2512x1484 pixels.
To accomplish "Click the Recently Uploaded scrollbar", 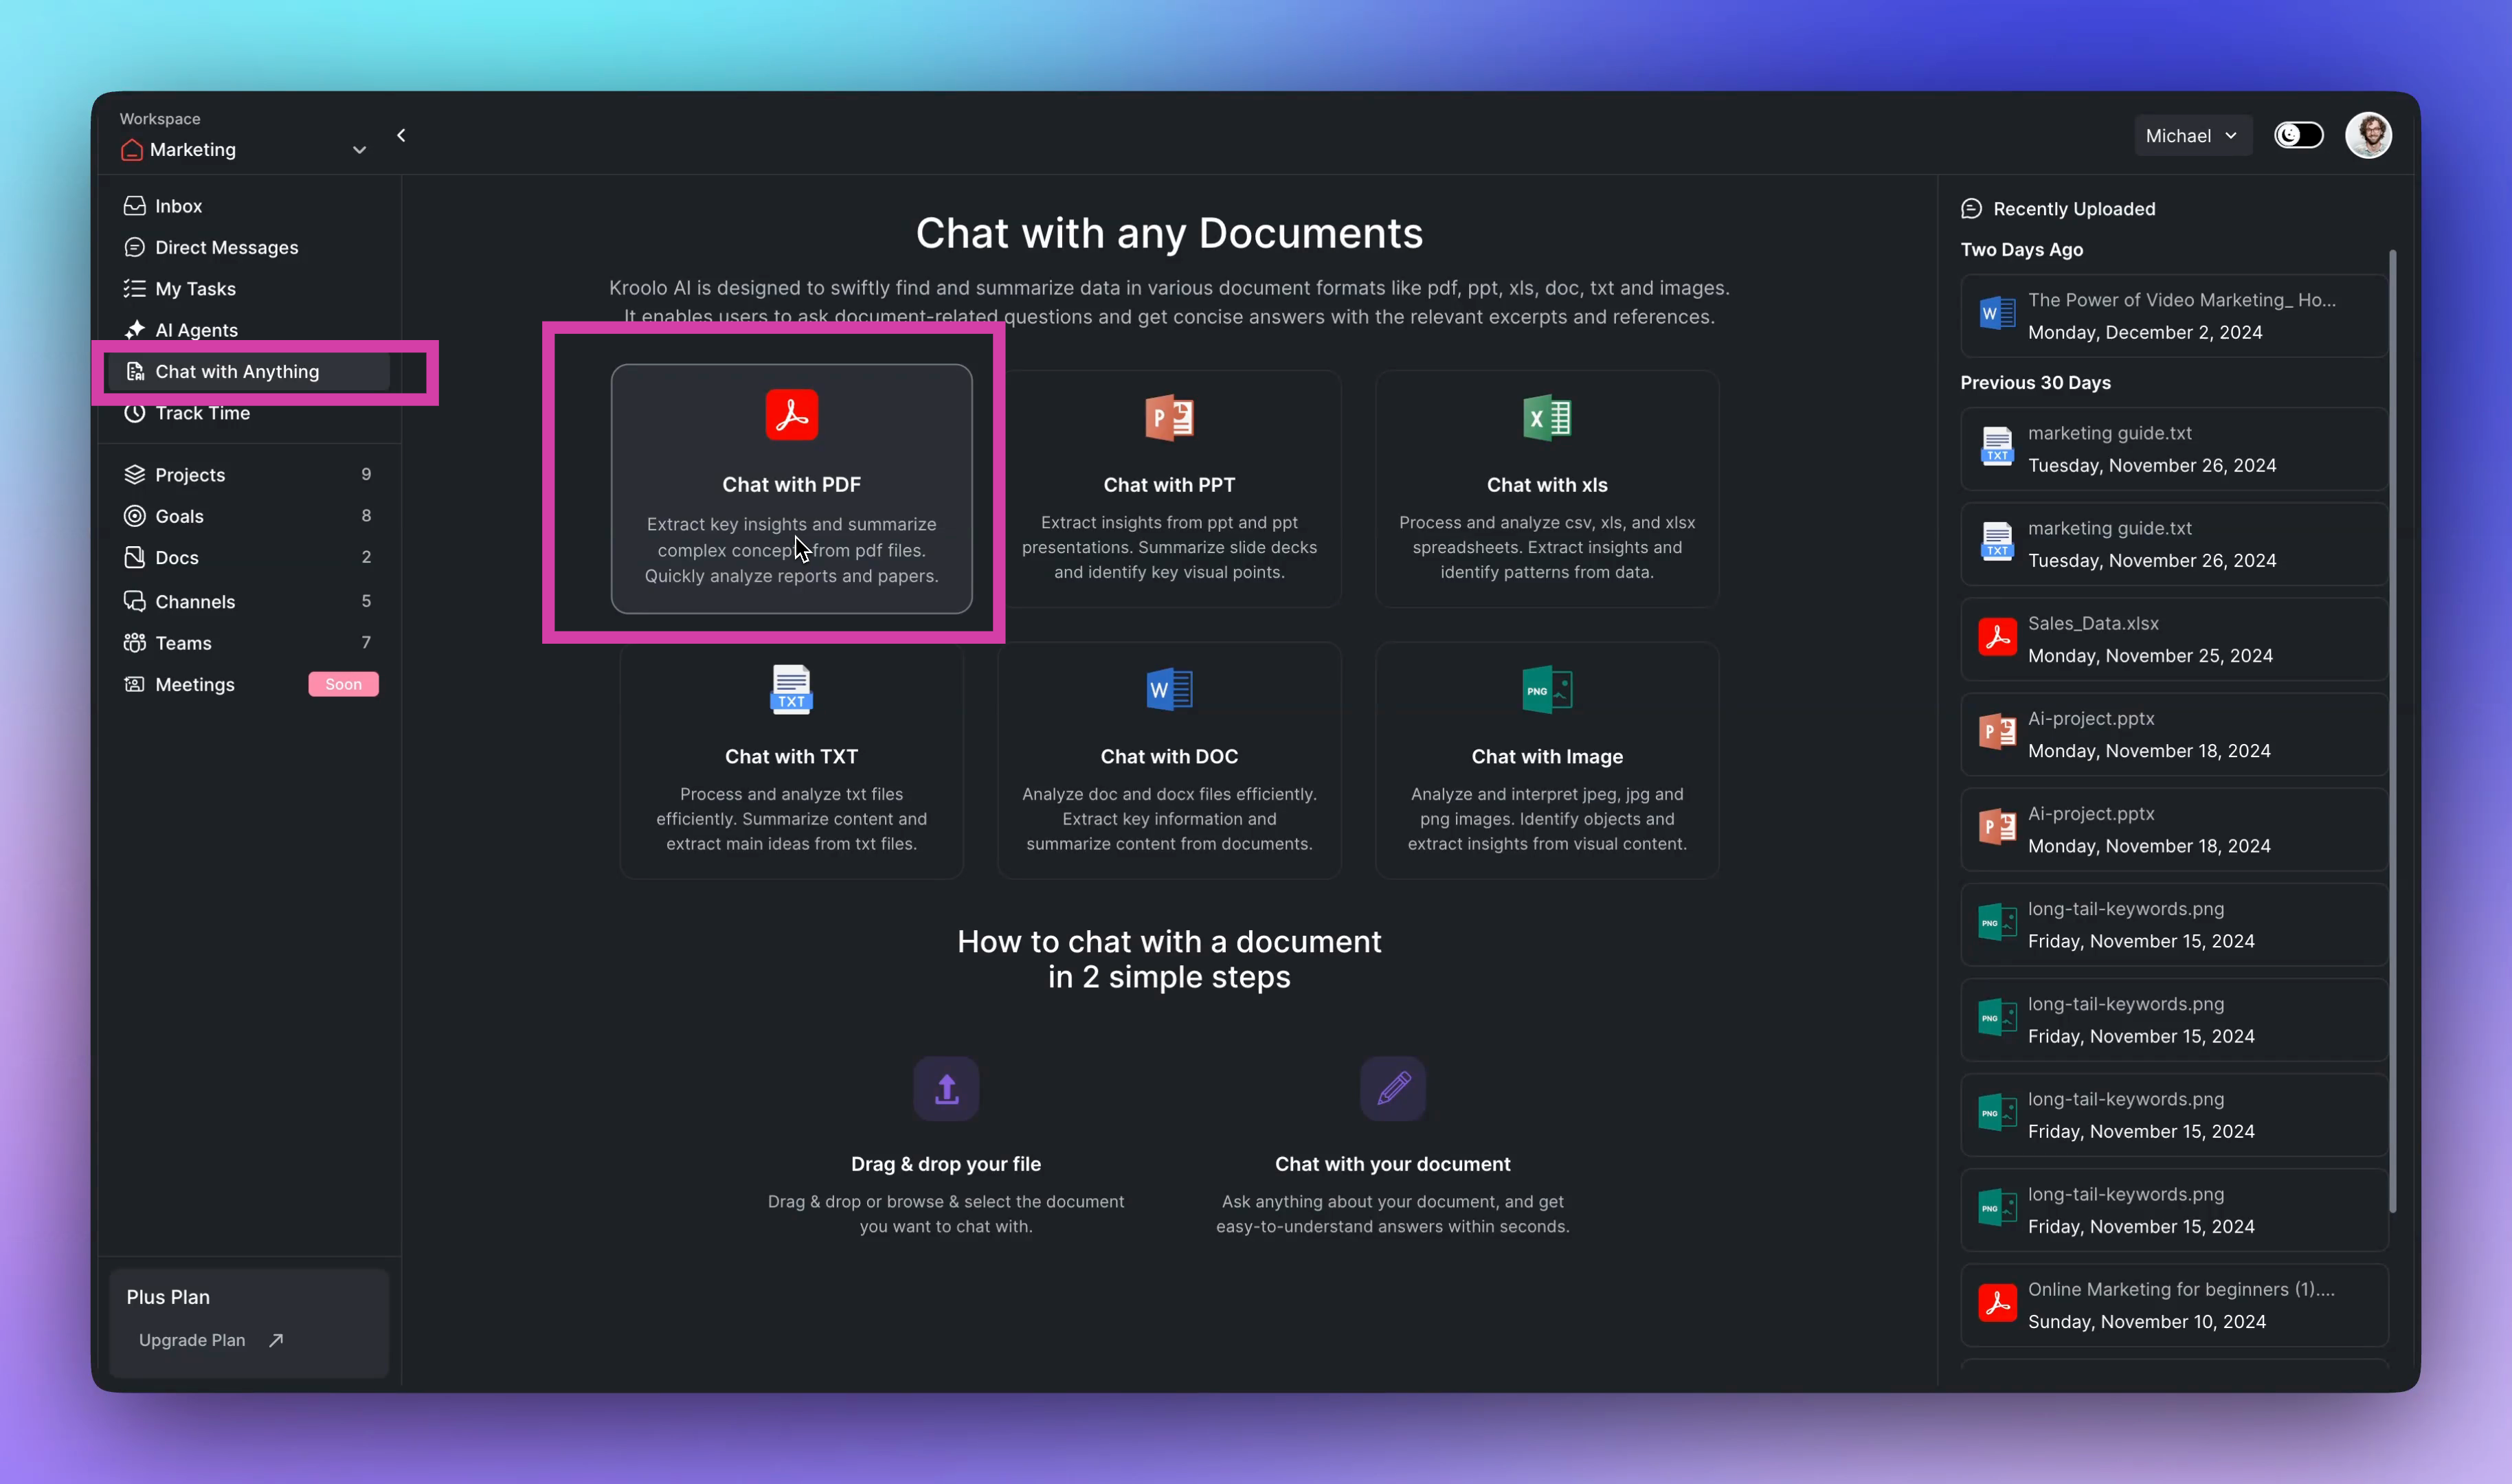I will pos(2392,730).
